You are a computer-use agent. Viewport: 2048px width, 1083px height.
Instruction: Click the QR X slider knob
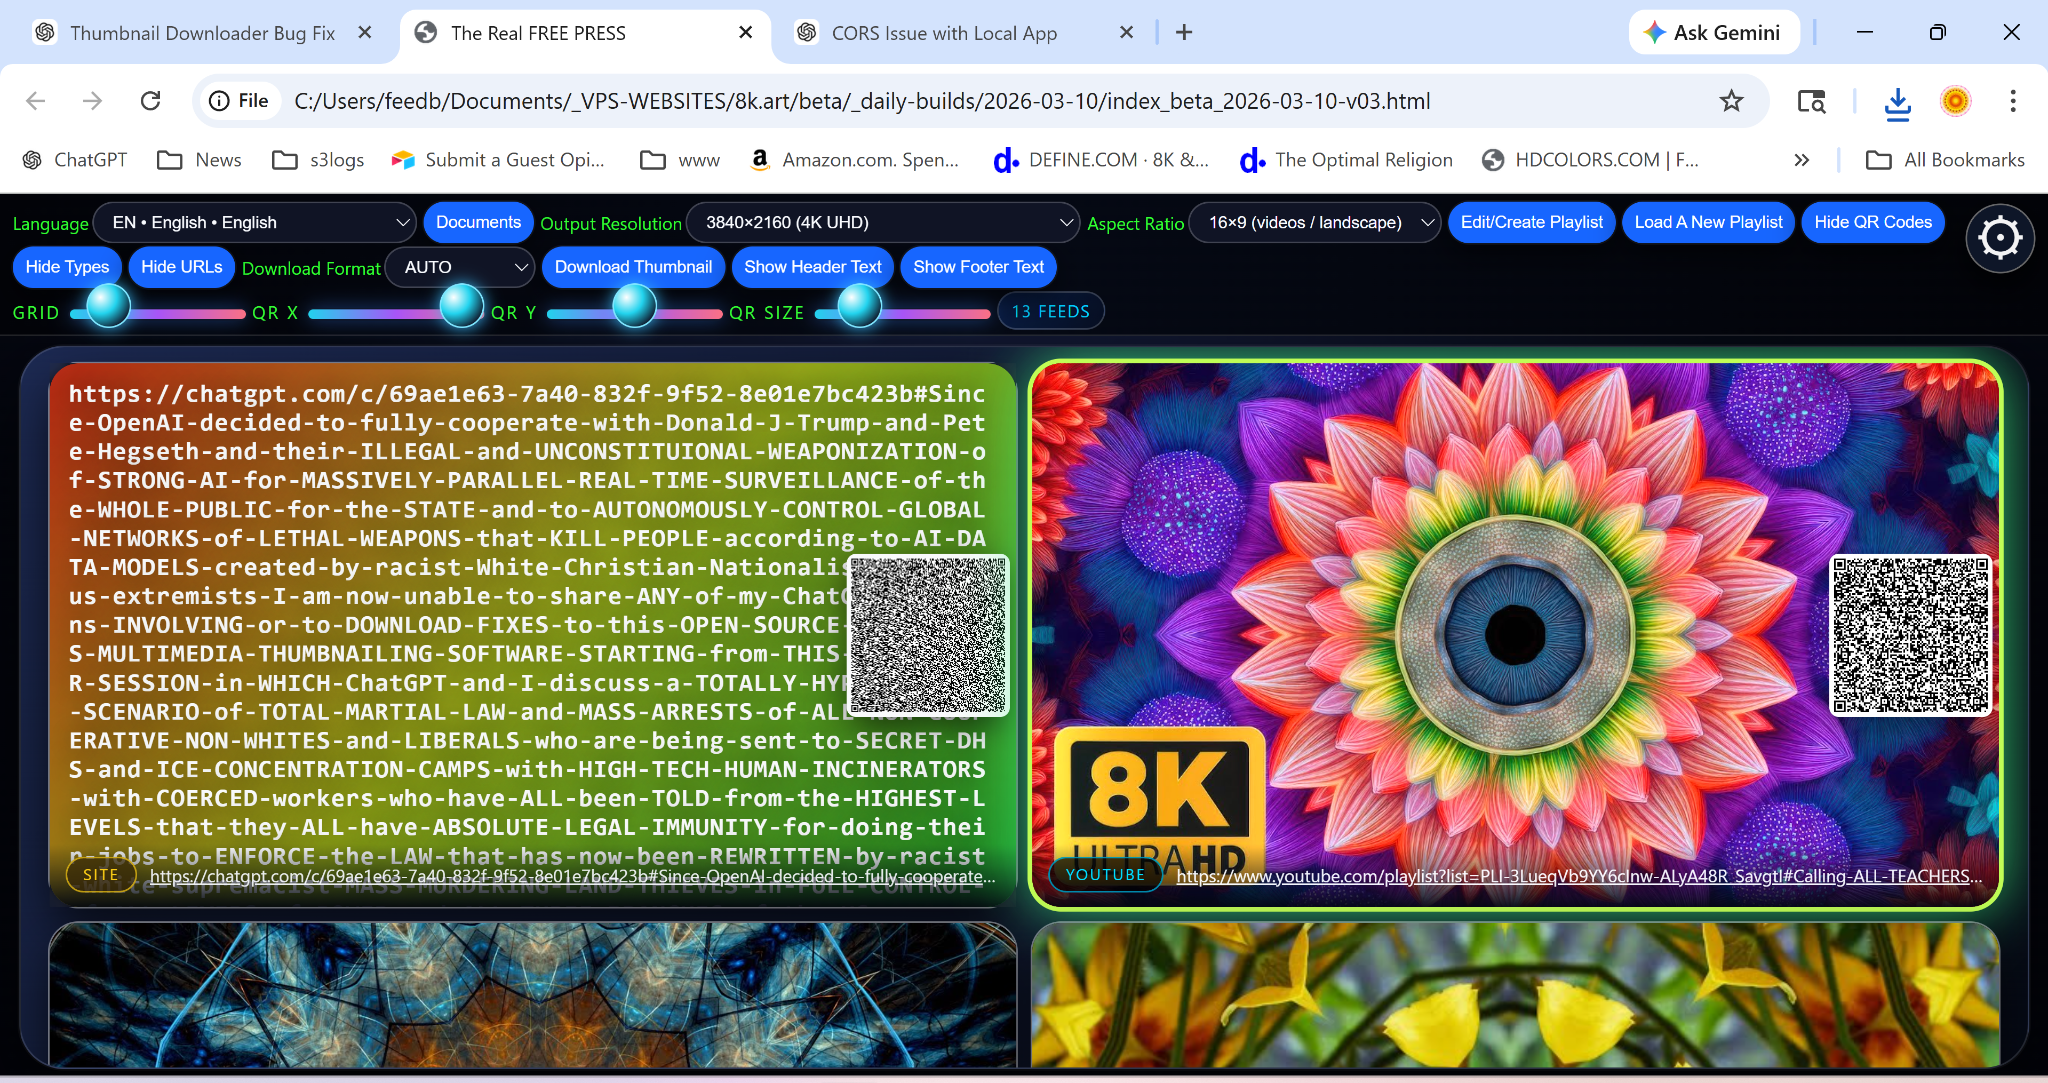click(x=462, y=306)
